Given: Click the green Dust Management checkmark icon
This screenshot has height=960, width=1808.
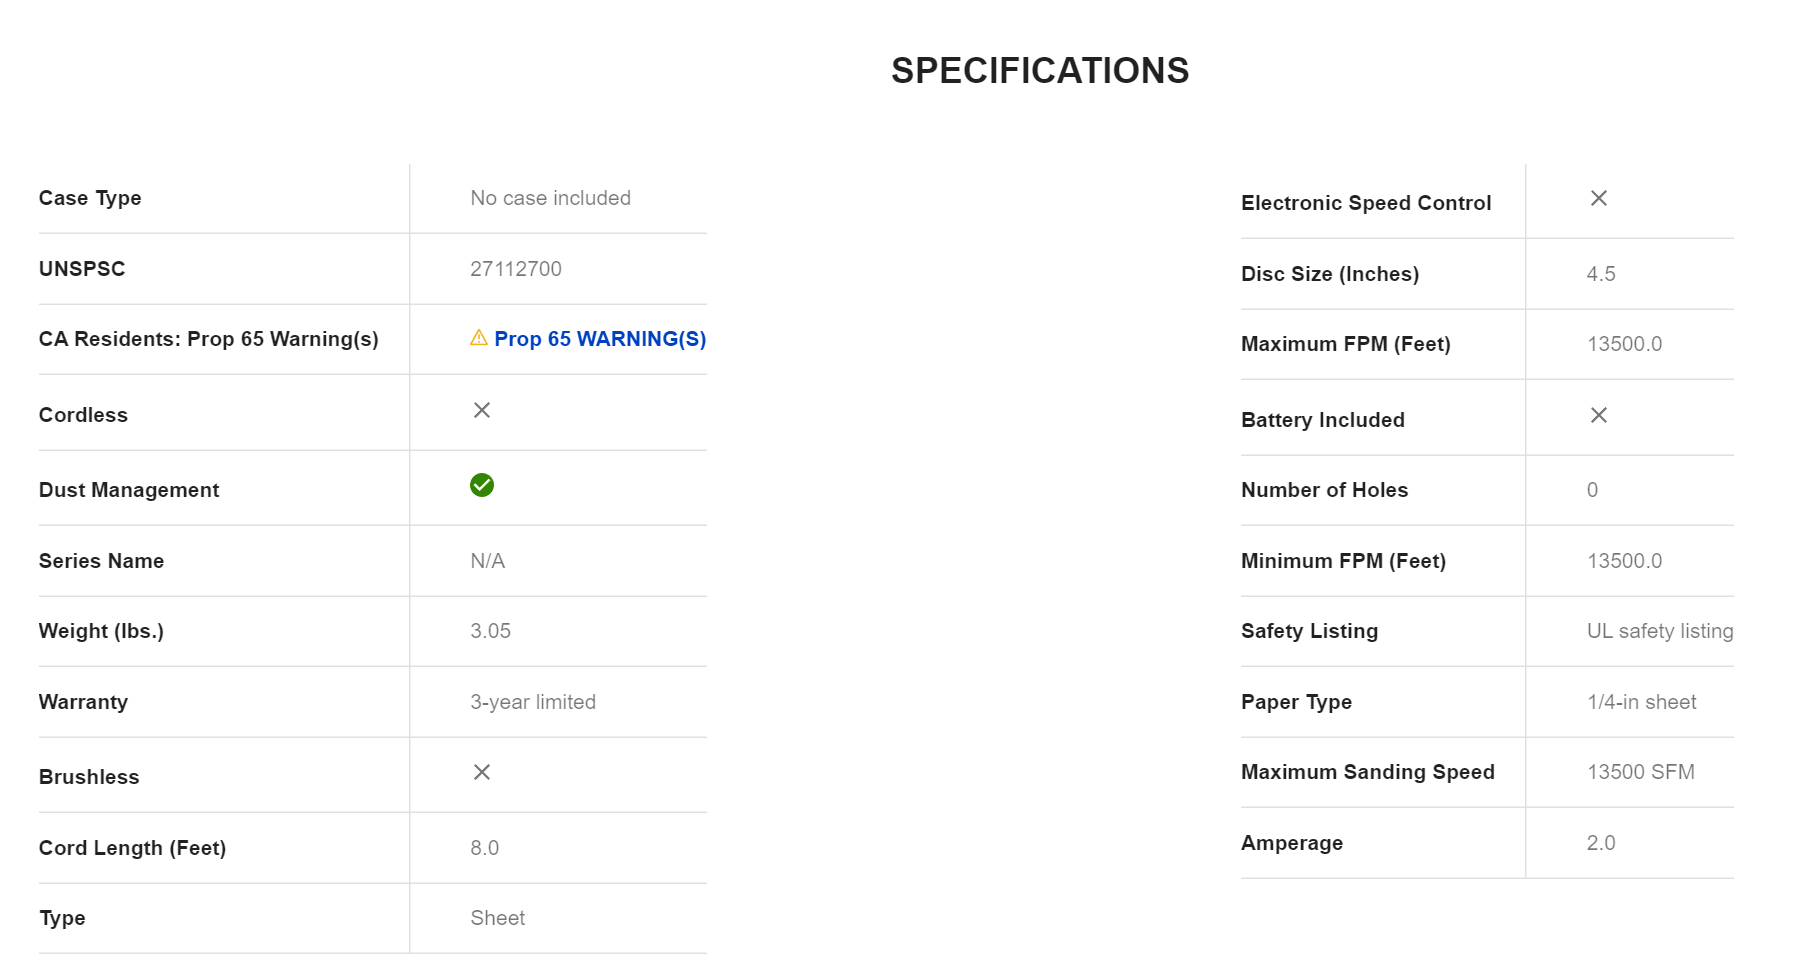Looking at the screenshot, I should pos(482,485).
